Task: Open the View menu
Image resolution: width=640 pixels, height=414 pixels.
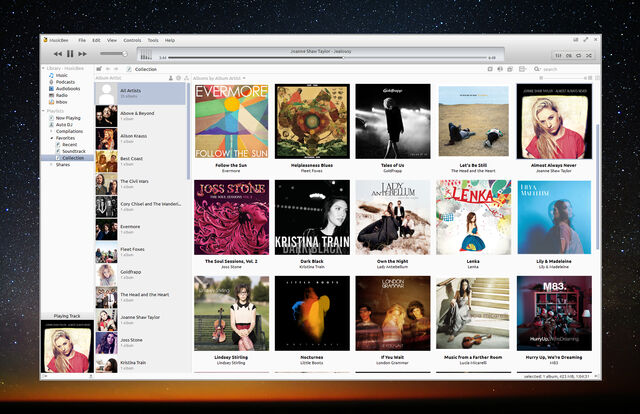Action: point(112,40)
